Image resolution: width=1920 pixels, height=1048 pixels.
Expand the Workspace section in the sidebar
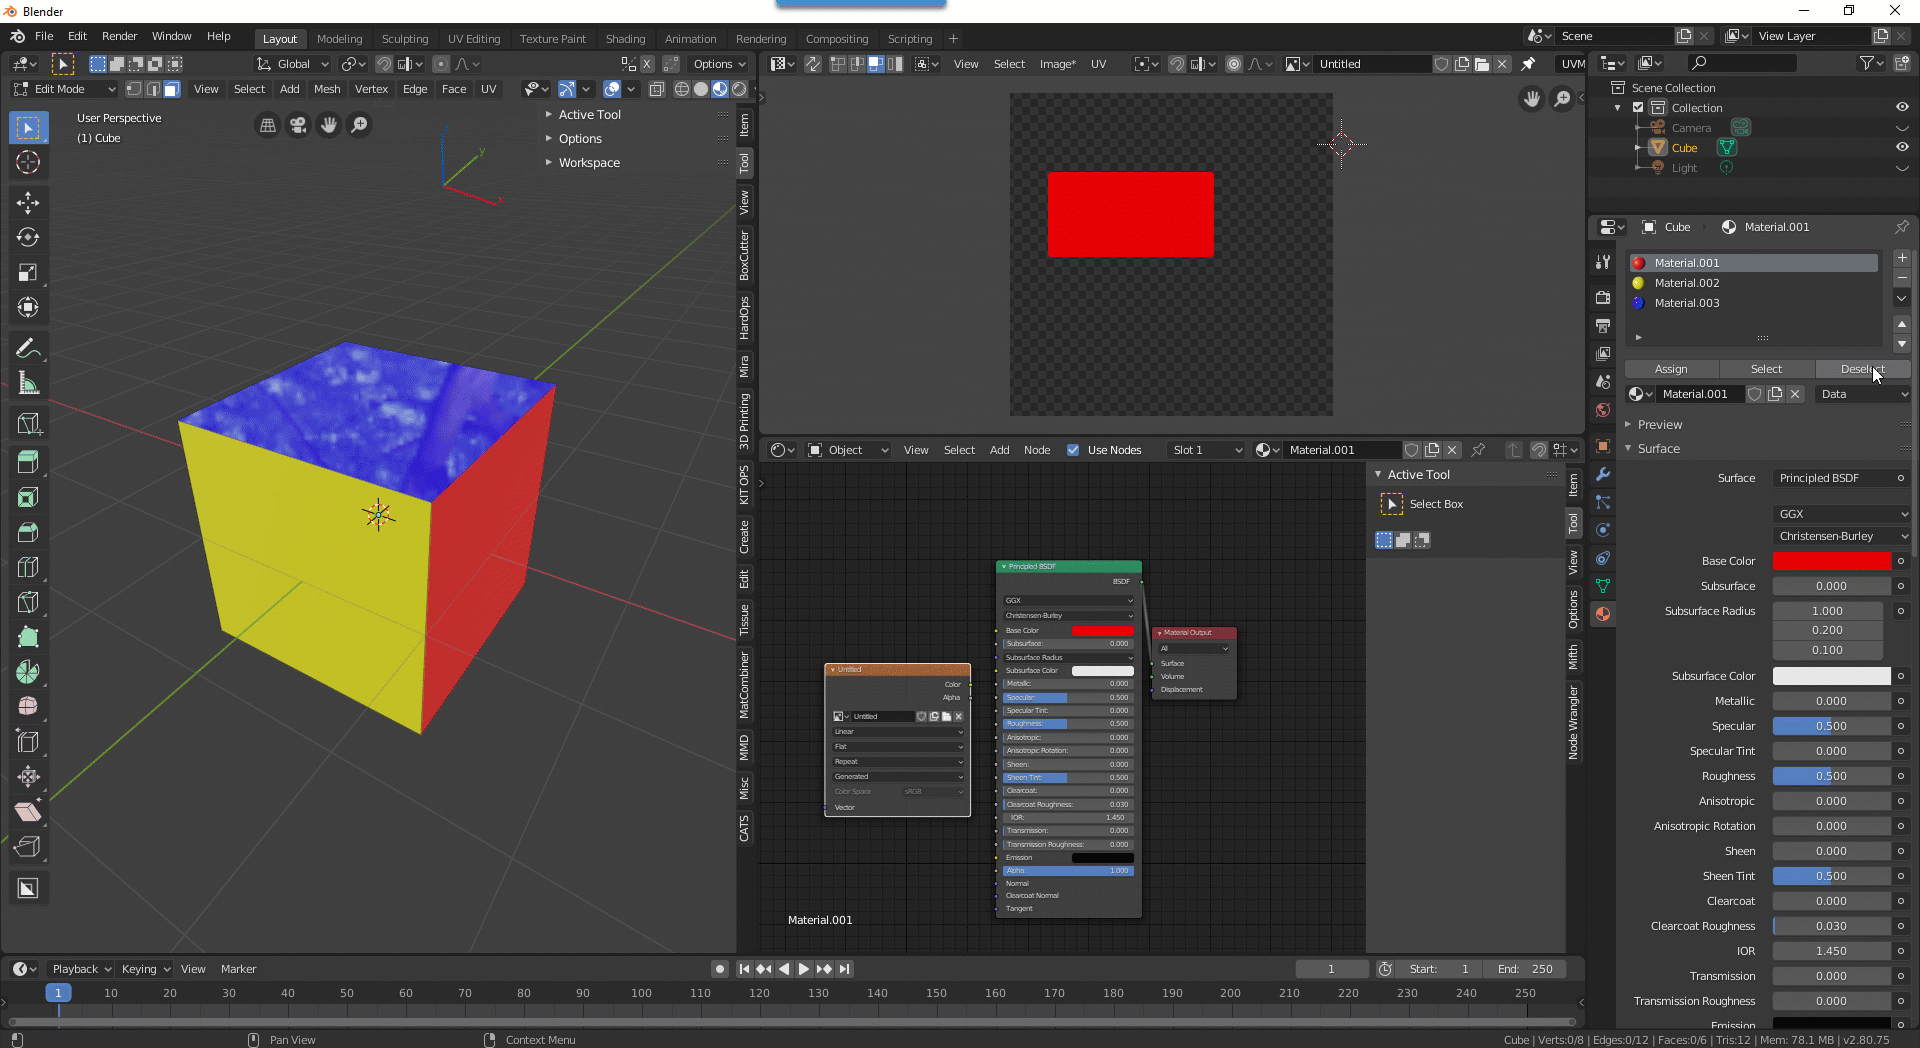tap(589, 163)
